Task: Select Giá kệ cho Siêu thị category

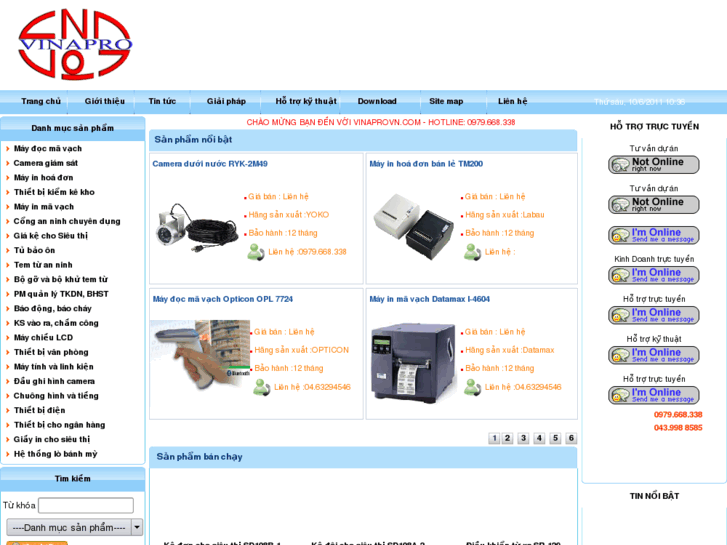Action: coord(51,236)
